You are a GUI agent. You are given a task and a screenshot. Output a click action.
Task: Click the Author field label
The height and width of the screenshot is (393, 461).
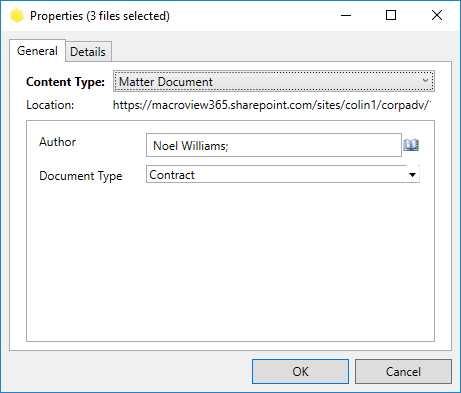click(57, 142)
